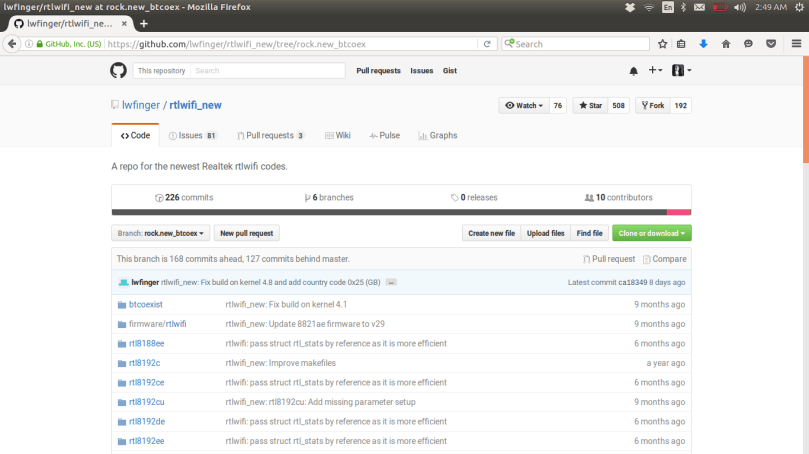This screenshot has width=809, height=454.
Task: Open the user avatar menu
Action: (681, 70)
